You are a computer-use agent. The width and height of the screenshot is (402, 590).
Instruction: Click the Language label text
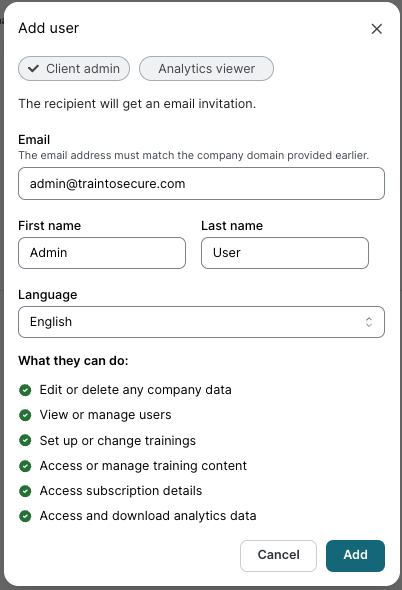tap(48, 295)
